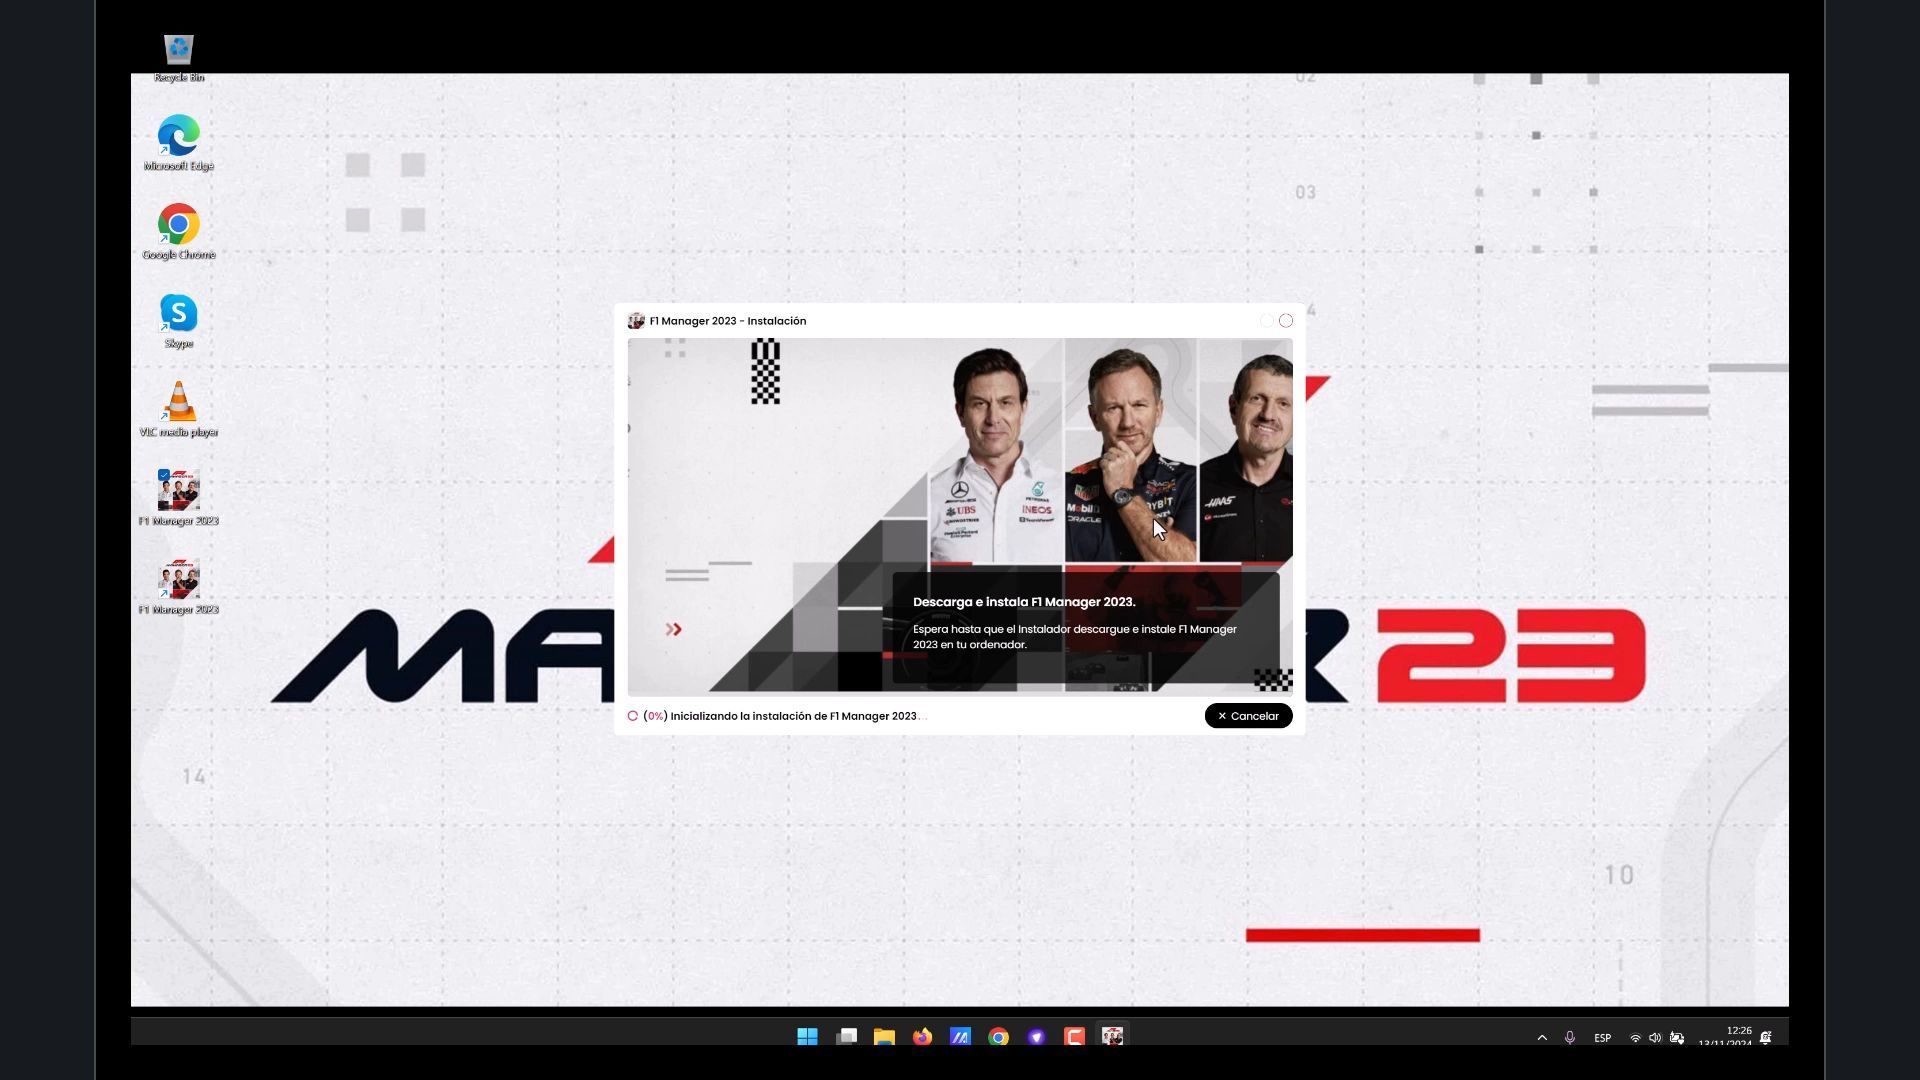Launch Firefox from the taskbar
Image resolution: width=1920 pixels, height=1080 pixels.
(x=922, y=1037)
